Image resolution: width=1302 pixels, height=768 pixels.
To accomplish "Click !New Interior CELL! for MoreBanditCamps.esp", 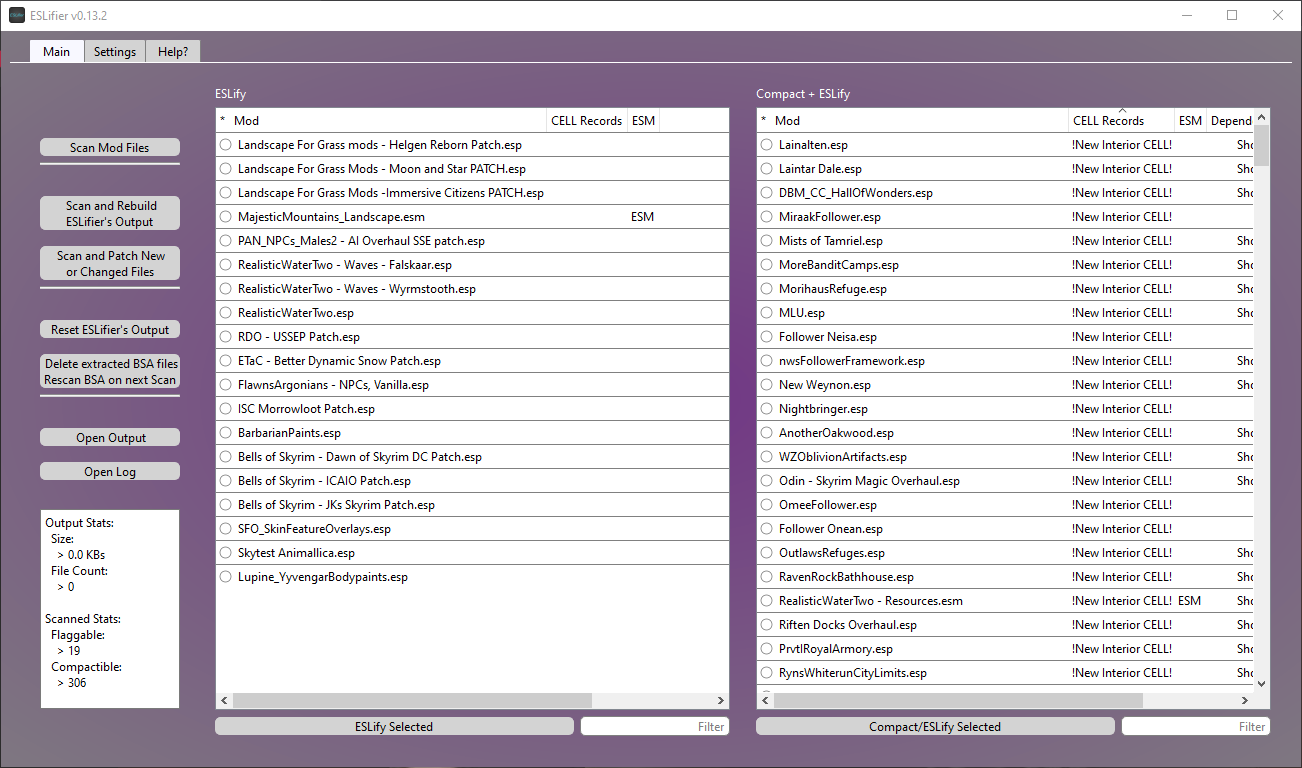I will pos(1121,265).
